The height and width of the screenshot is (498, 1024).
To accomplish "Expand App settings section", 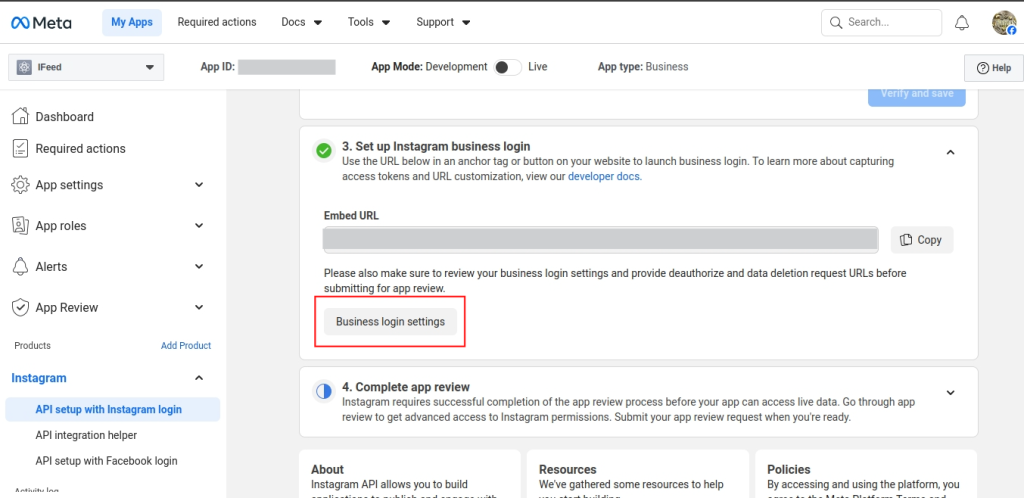I will [199, 185].
